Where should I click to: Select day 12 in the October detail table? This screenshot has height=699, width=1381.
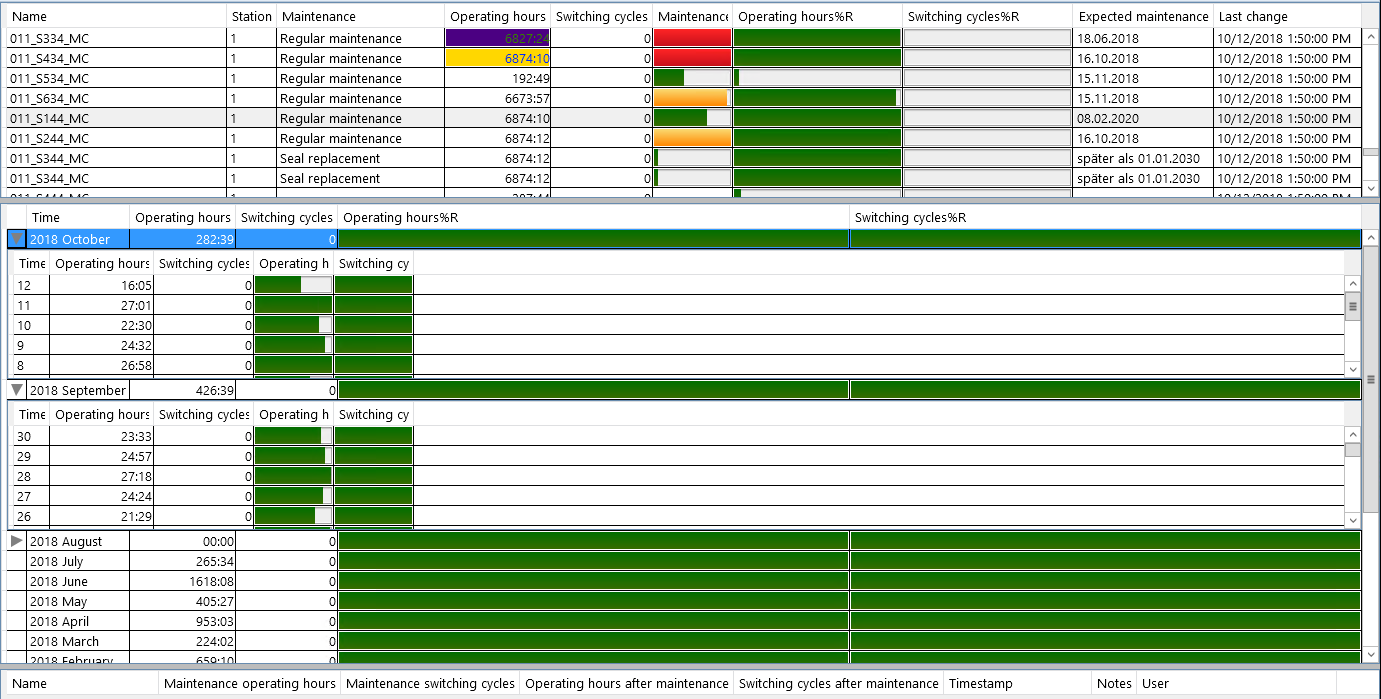676,285
